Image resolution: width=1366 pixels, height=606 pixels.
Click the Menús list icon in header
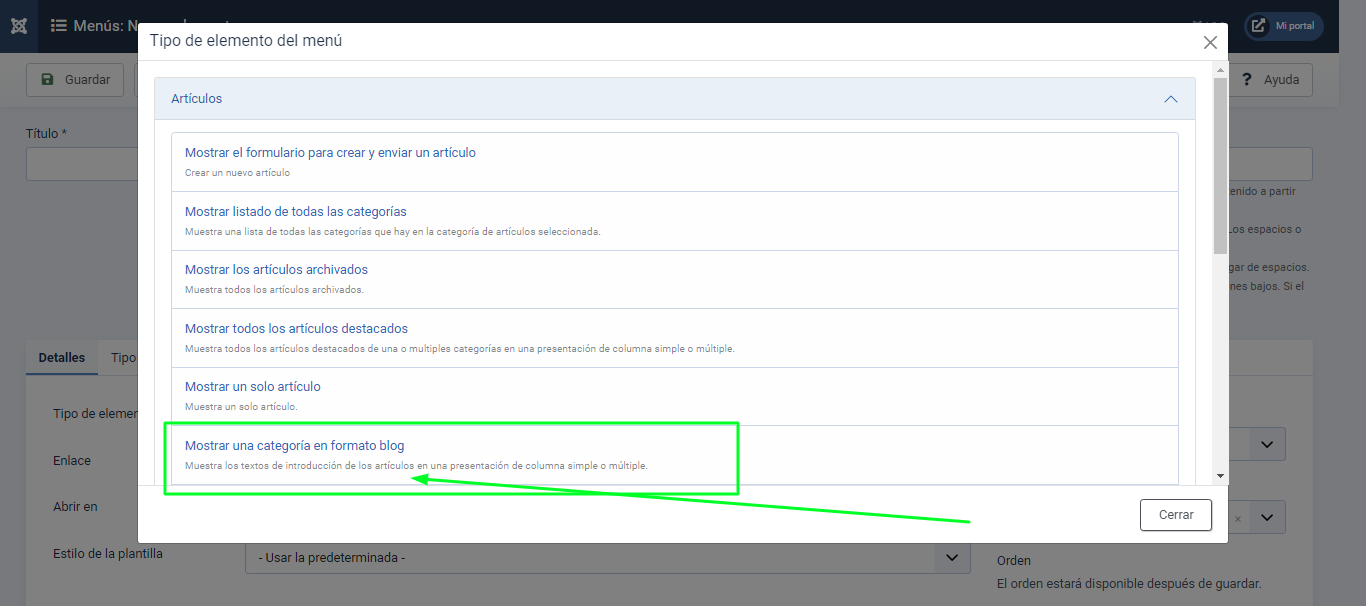(59, 26)
